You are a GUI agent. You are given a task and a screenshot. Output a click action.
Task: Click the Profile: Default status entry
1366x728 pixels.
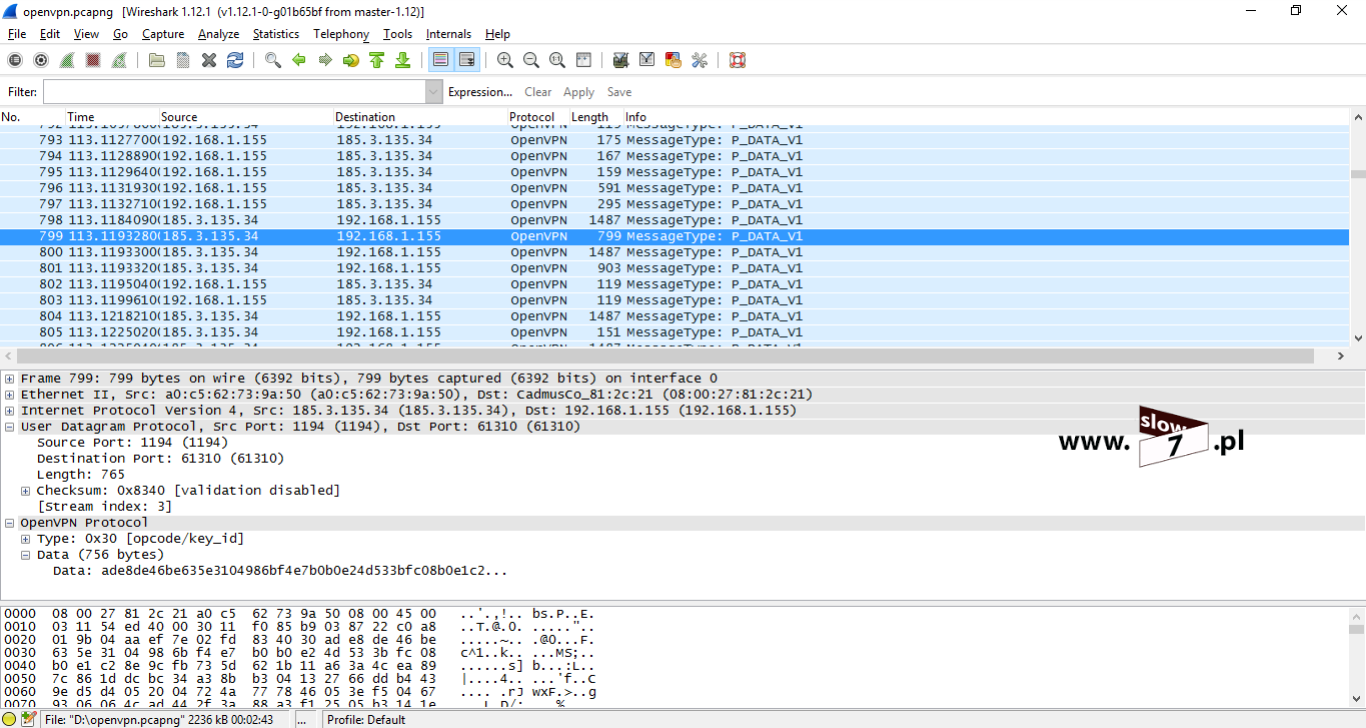(366, 720)
